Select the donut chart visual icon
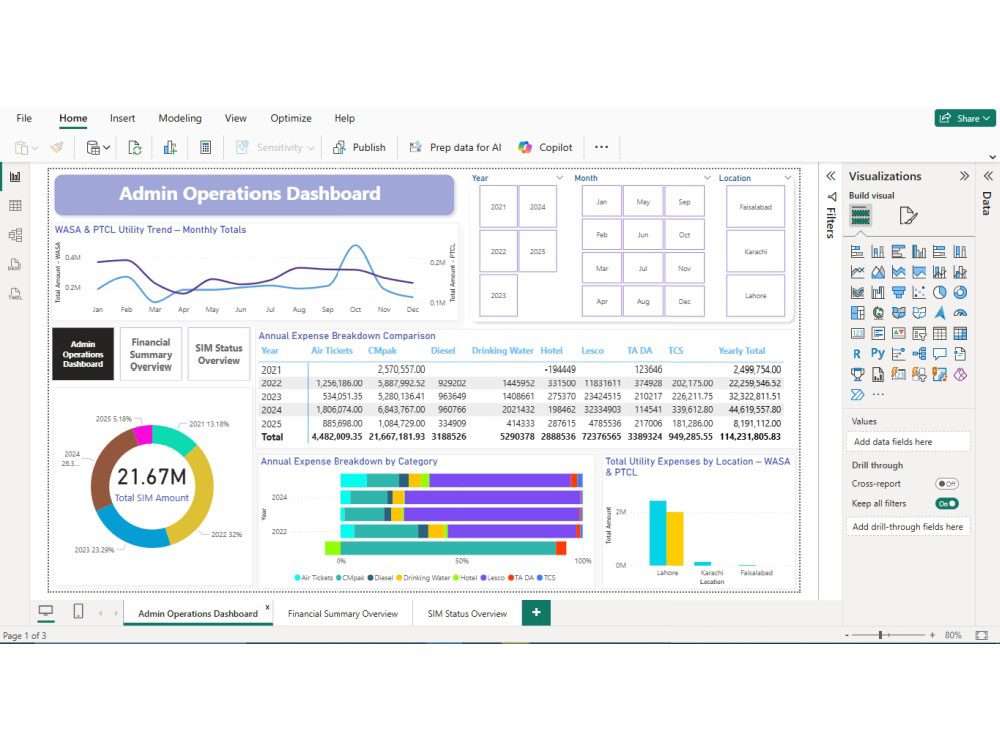This screenshot has height=750, width=1000. click(x=960, y=293)
